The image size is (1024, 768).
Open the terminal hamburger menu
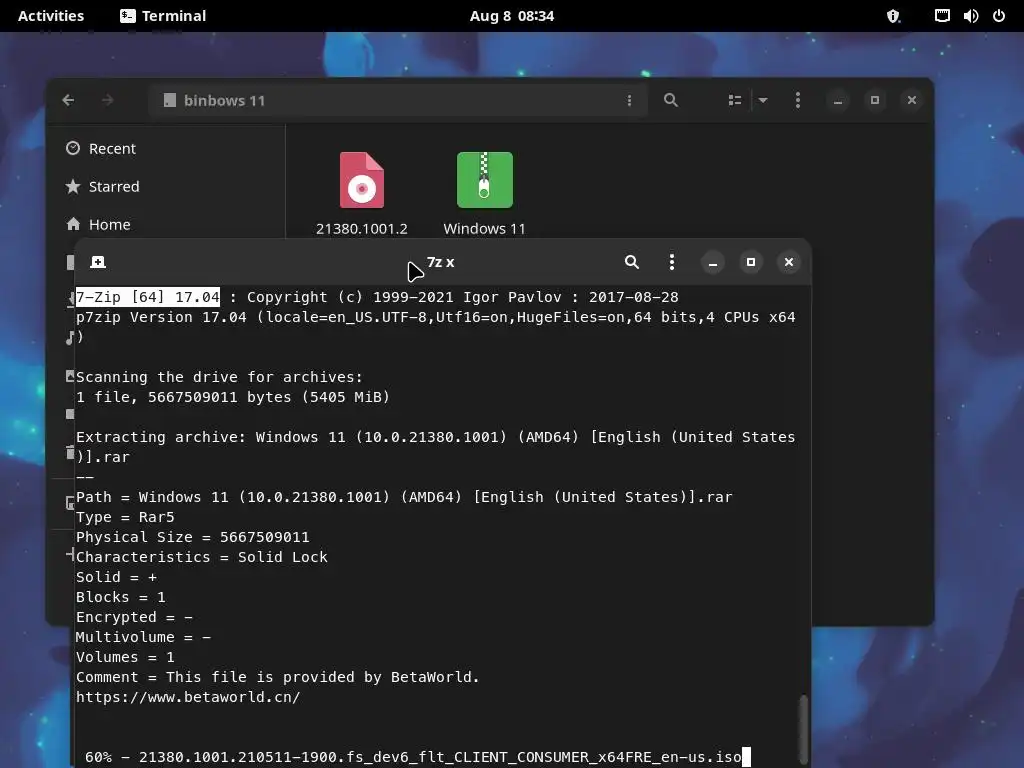tap(672, 262)
